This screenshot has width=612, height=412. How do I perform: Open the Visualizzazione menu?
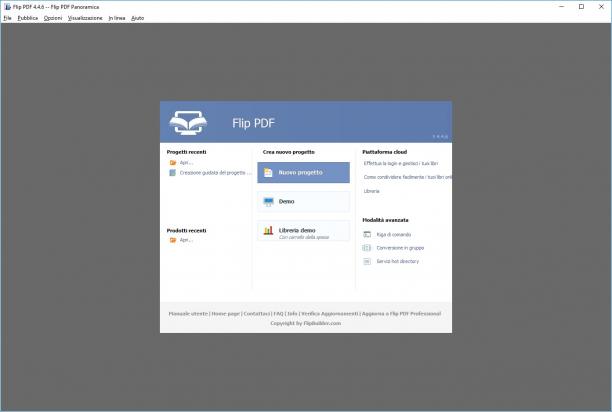85,18
